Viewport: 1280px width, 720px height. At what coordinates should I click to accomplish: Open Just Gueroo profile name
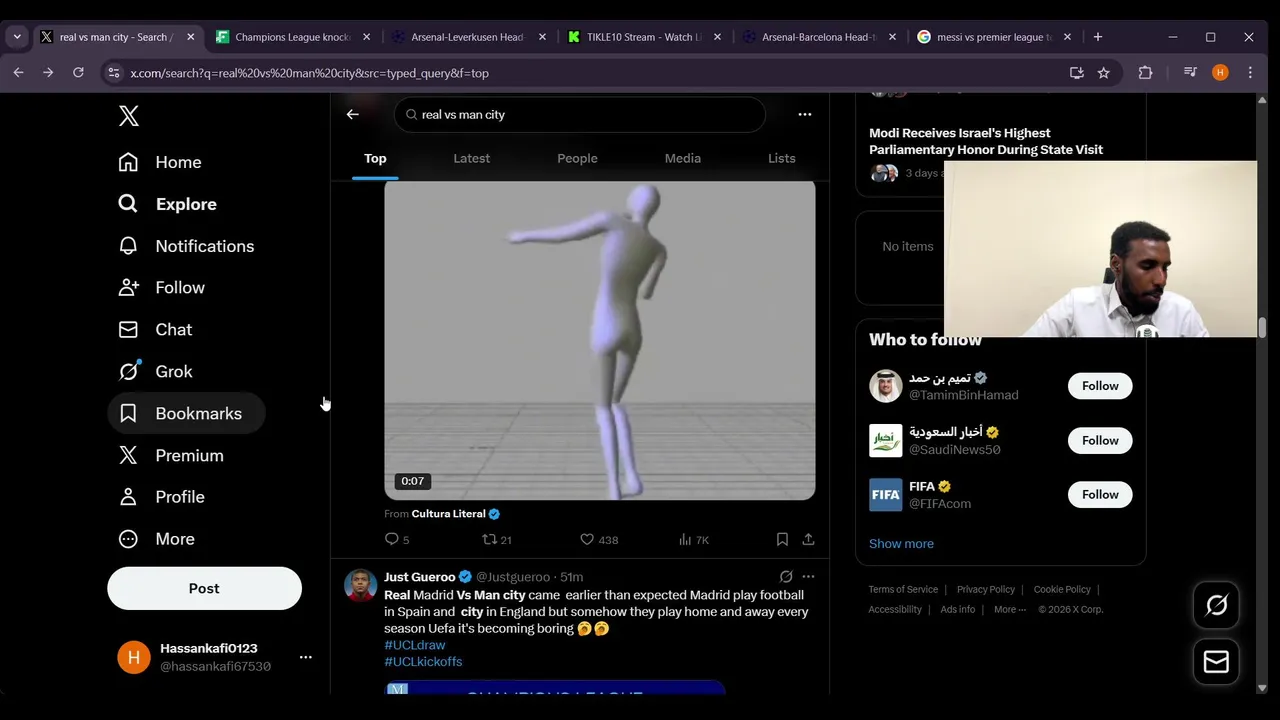[420, 577]
